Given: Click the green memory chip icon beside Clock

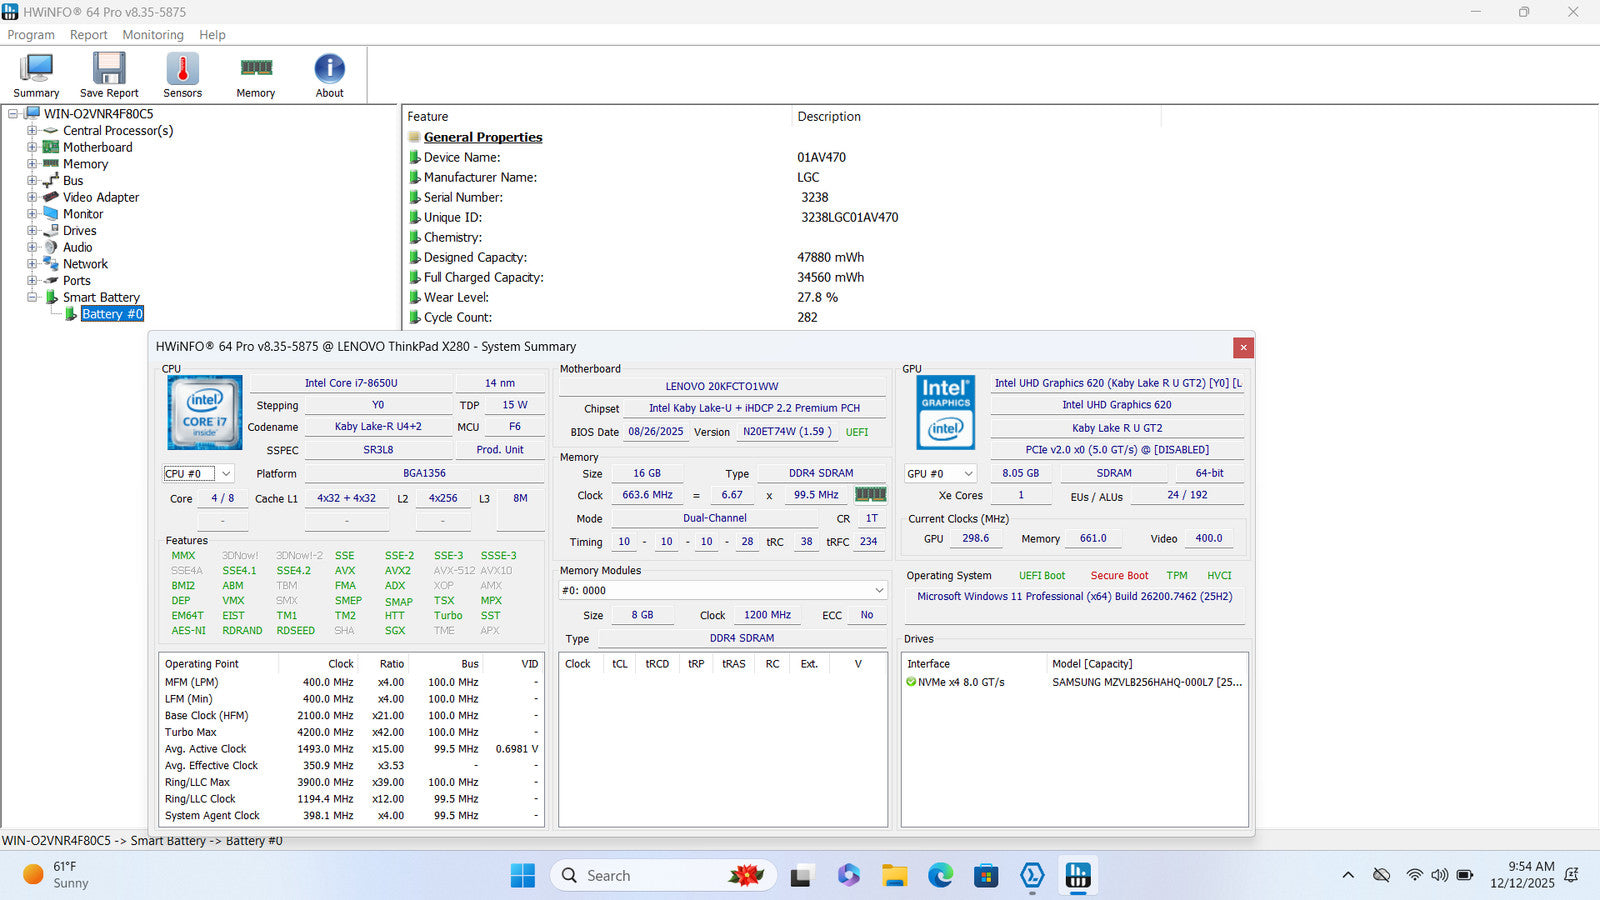Looking at the screenshot, I should click(x=870, y=494).
